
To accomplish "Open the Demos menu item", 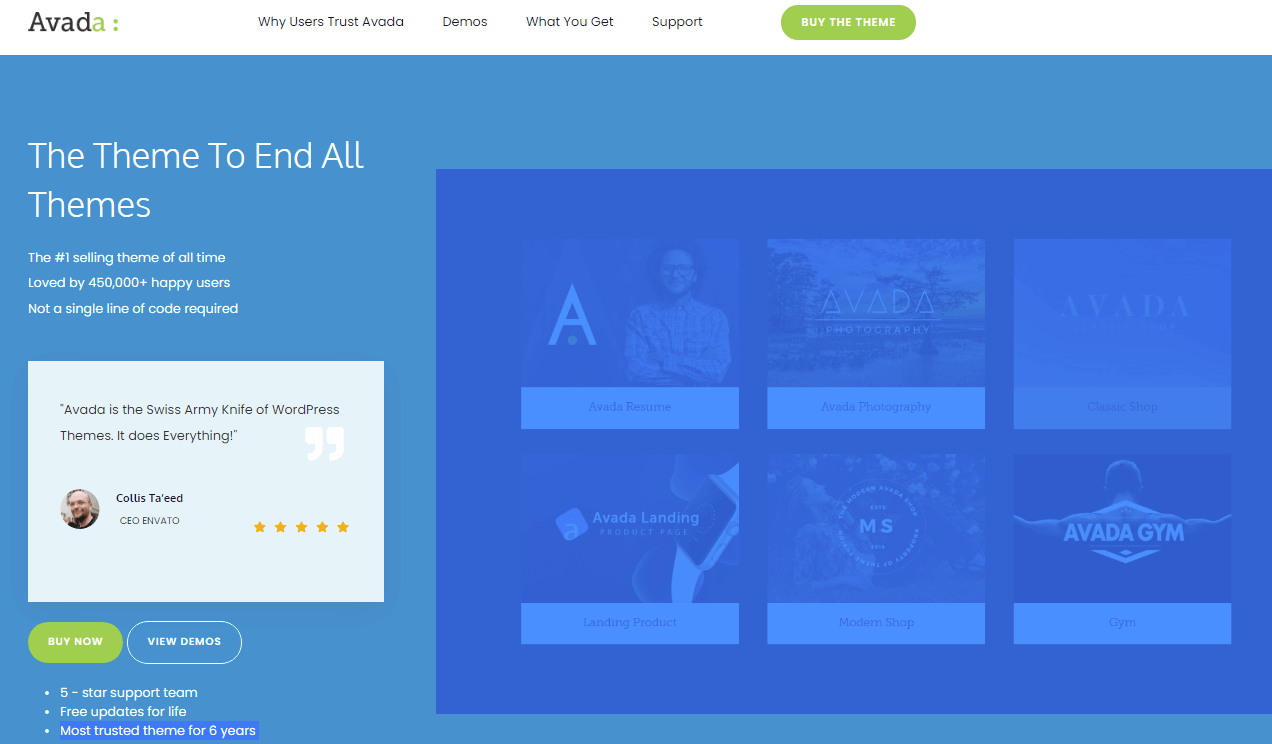I will tap(465, 21).
